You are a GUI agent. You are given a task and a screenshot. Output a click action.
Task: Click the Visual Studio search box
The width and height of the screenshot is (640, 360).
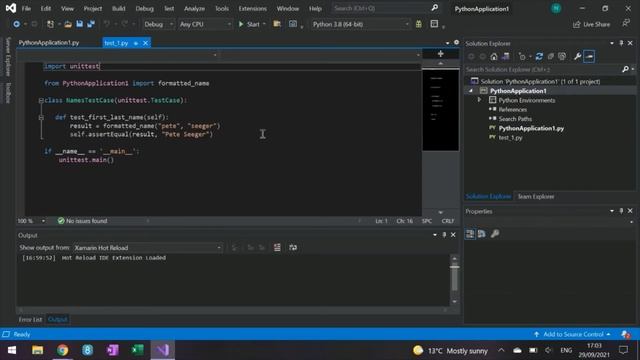[x=386, y=8]
